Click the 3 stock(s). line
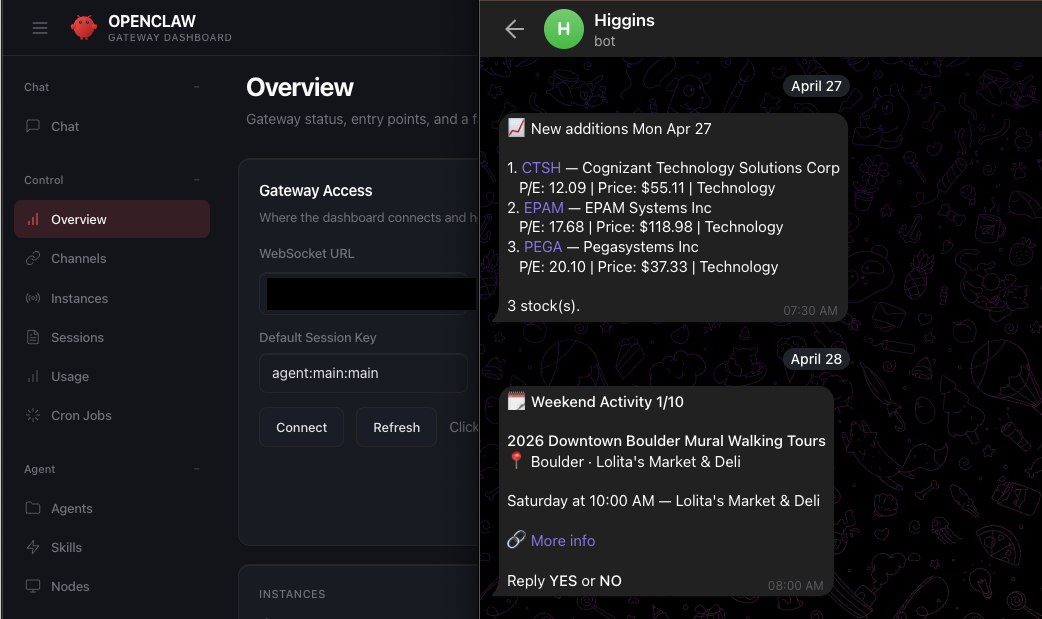 click(x=544, y=306)
